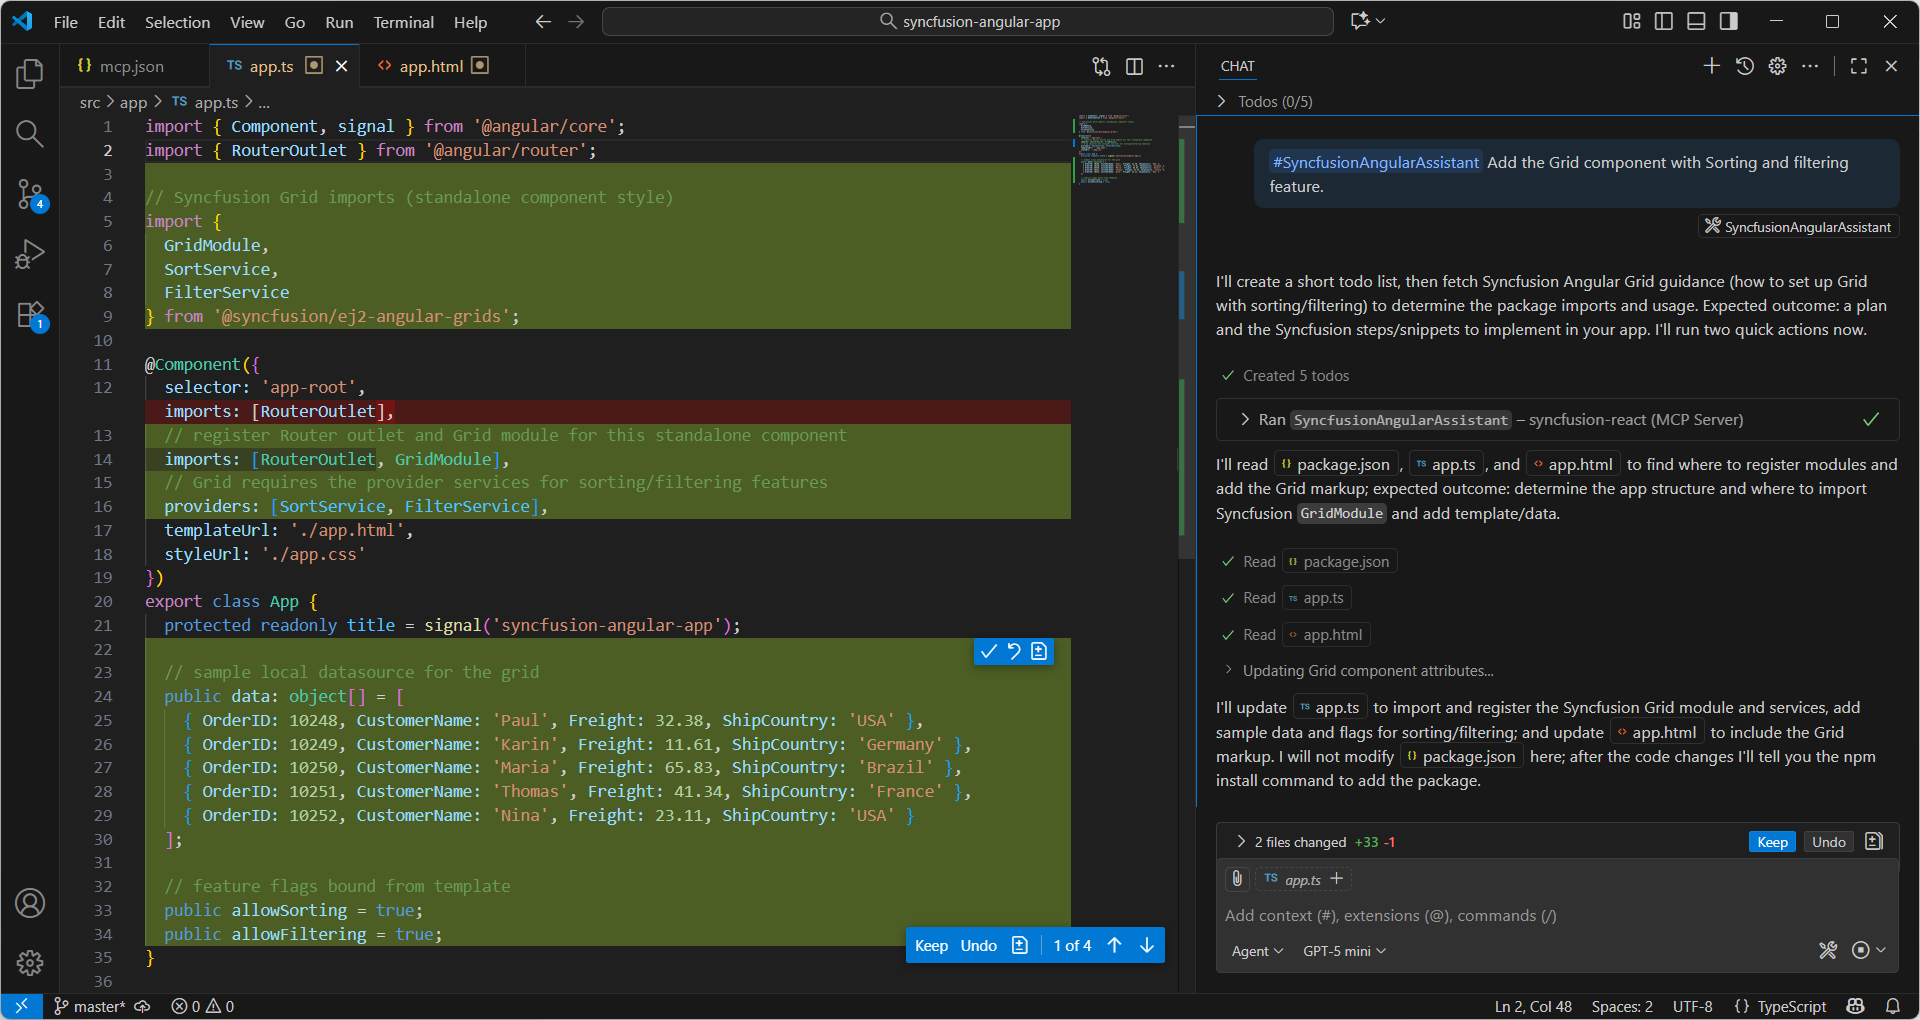The height and width of the screenshot is (1020, 1920).
Task: Open the Explorer view in activity bar
Action: click(30, 73)
